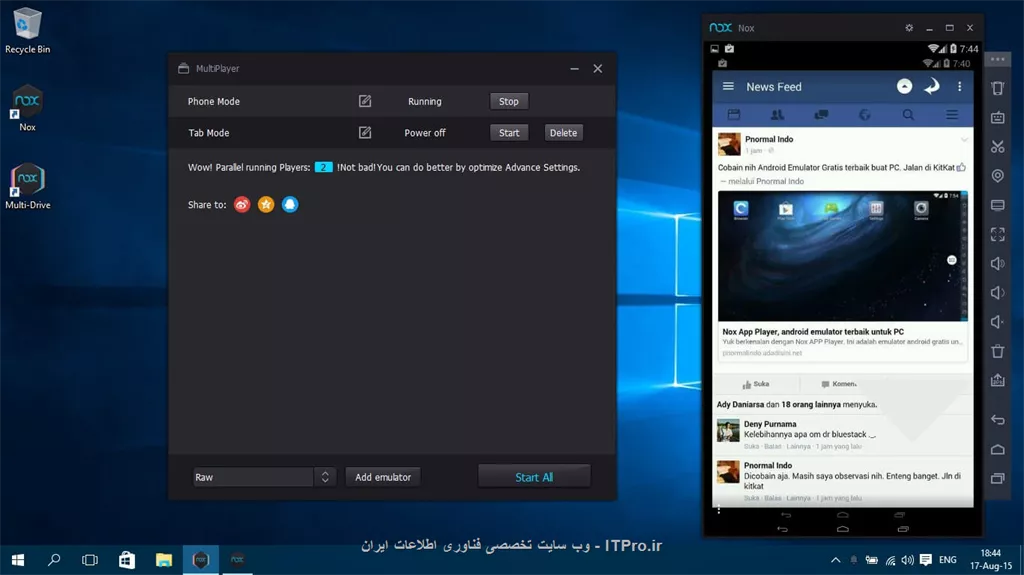The image size is (1024, 575).
Task: Select the Tab Mode row label
Action: coord(208,133)
